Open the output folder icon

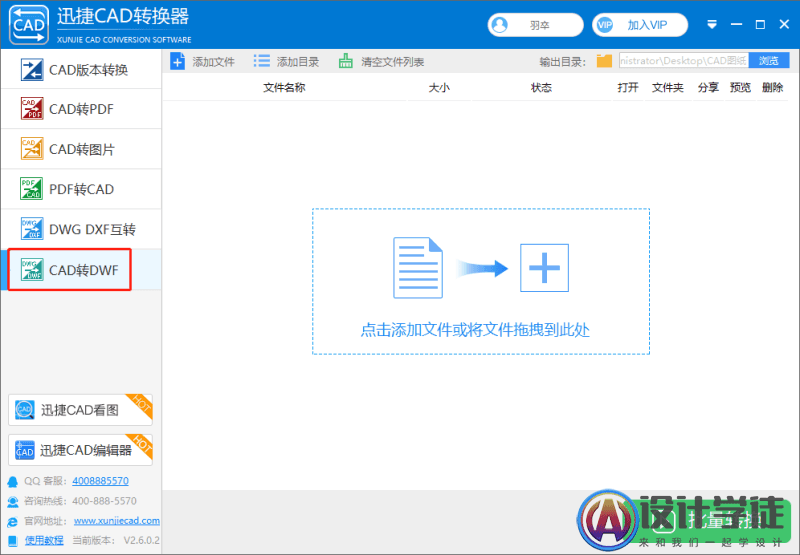pyautogui.click(x=604, y=61)
